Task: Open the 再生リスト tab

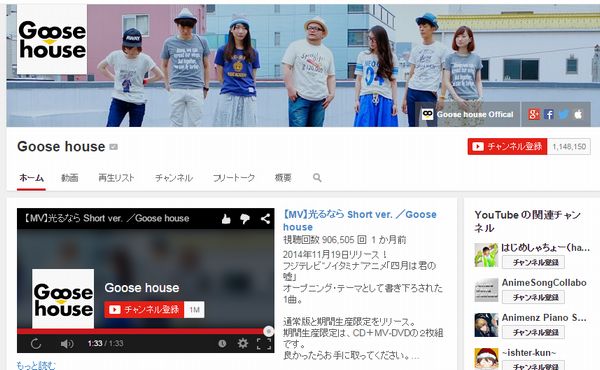Action: (x=116, y=178)
